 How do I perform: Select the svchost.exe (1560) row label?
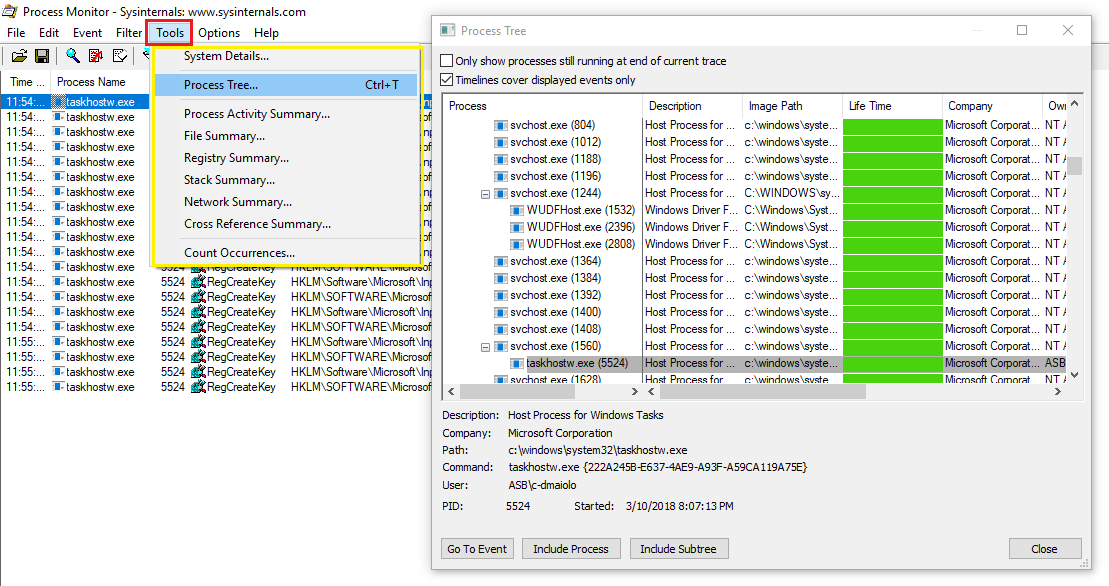[x=555, y=346]
